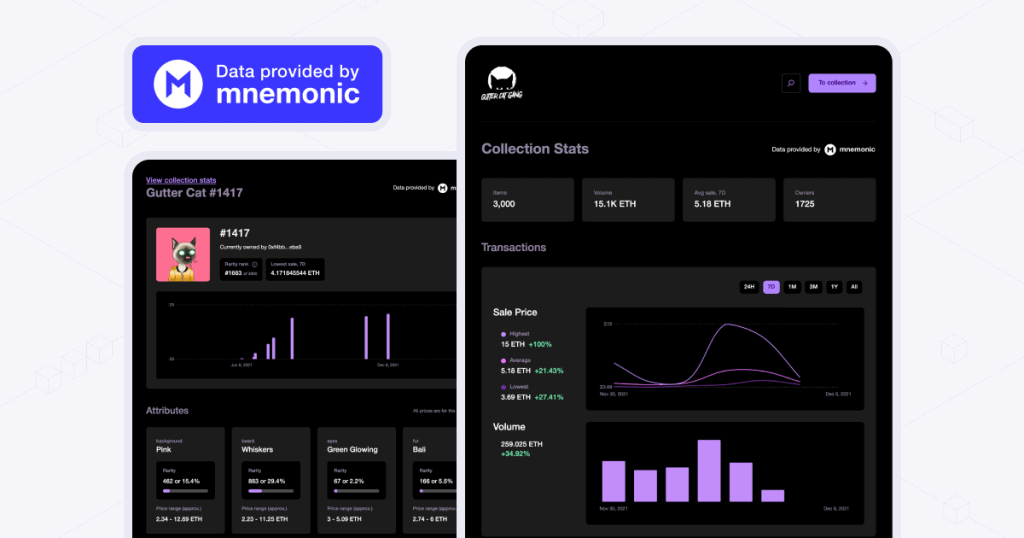Image resolution: width=1024 pixels, height=538 pixels.
Task: Click the 3.69 ETH lowest price value
Action: pyautogui.click(x=516, y=397)
